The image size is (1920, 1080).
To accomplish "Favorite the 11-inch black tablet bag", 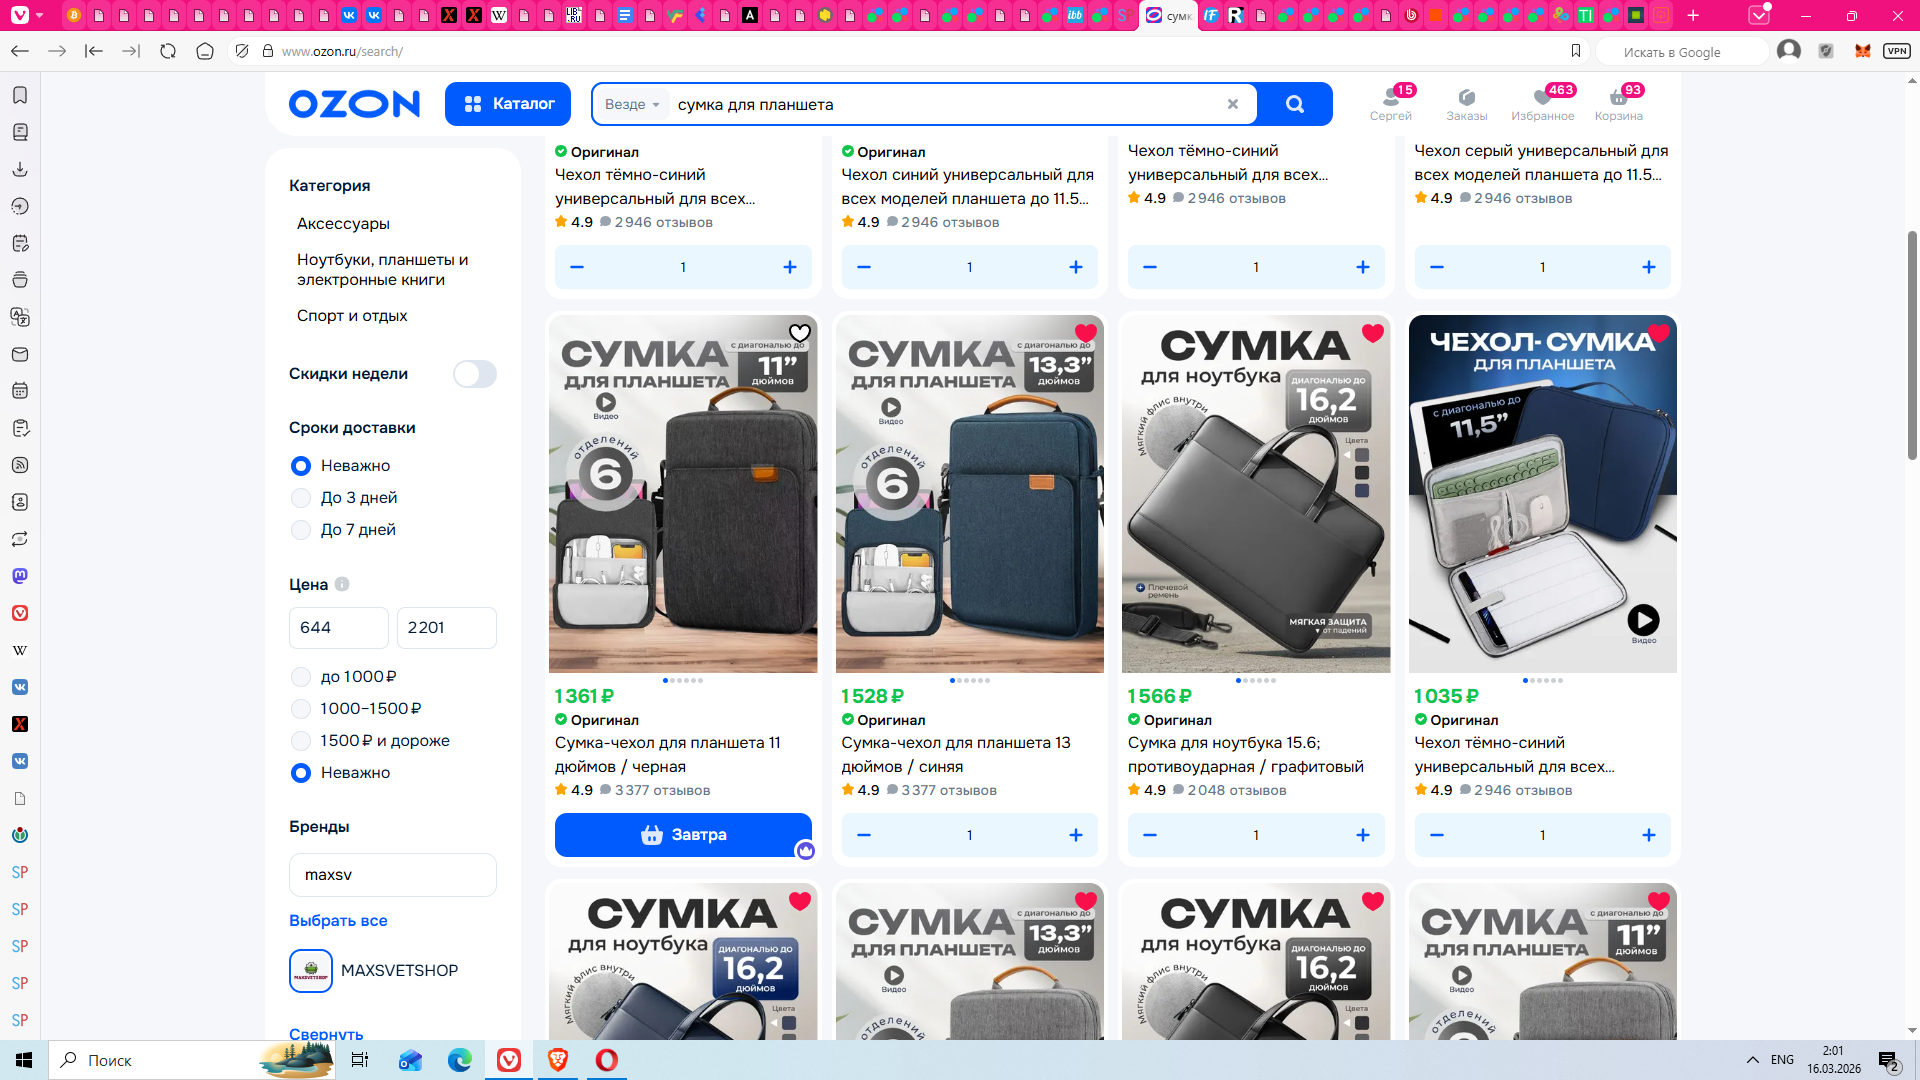I will tap(799, 333).
